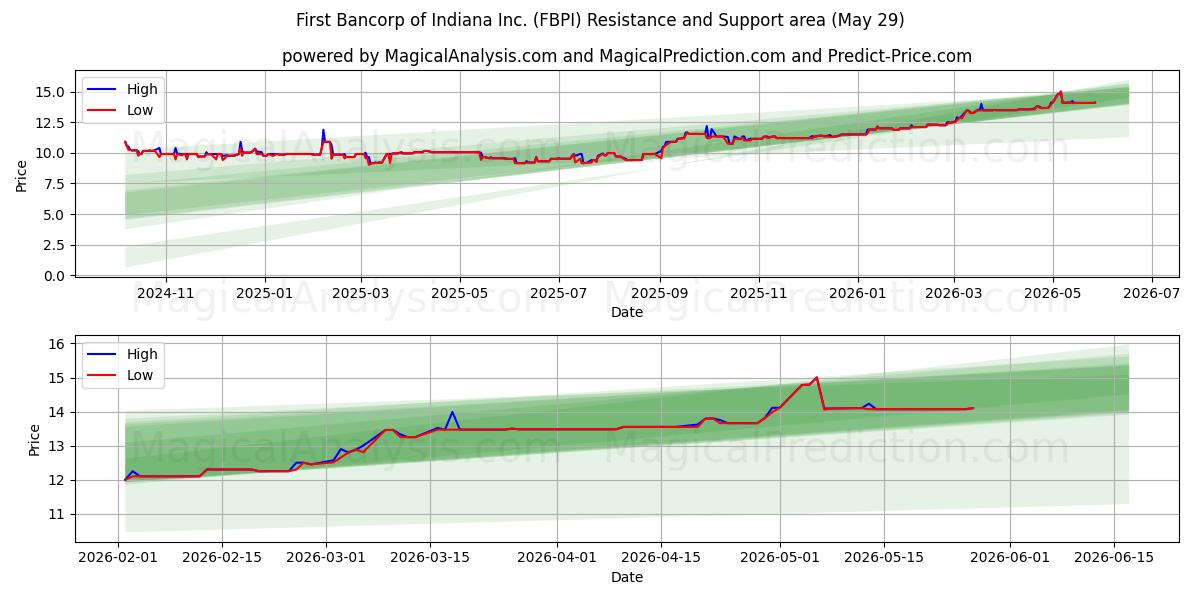Click the '2026-03-01' date tick label
This screenshot has height=600, width=1200.
click(327, 559)
